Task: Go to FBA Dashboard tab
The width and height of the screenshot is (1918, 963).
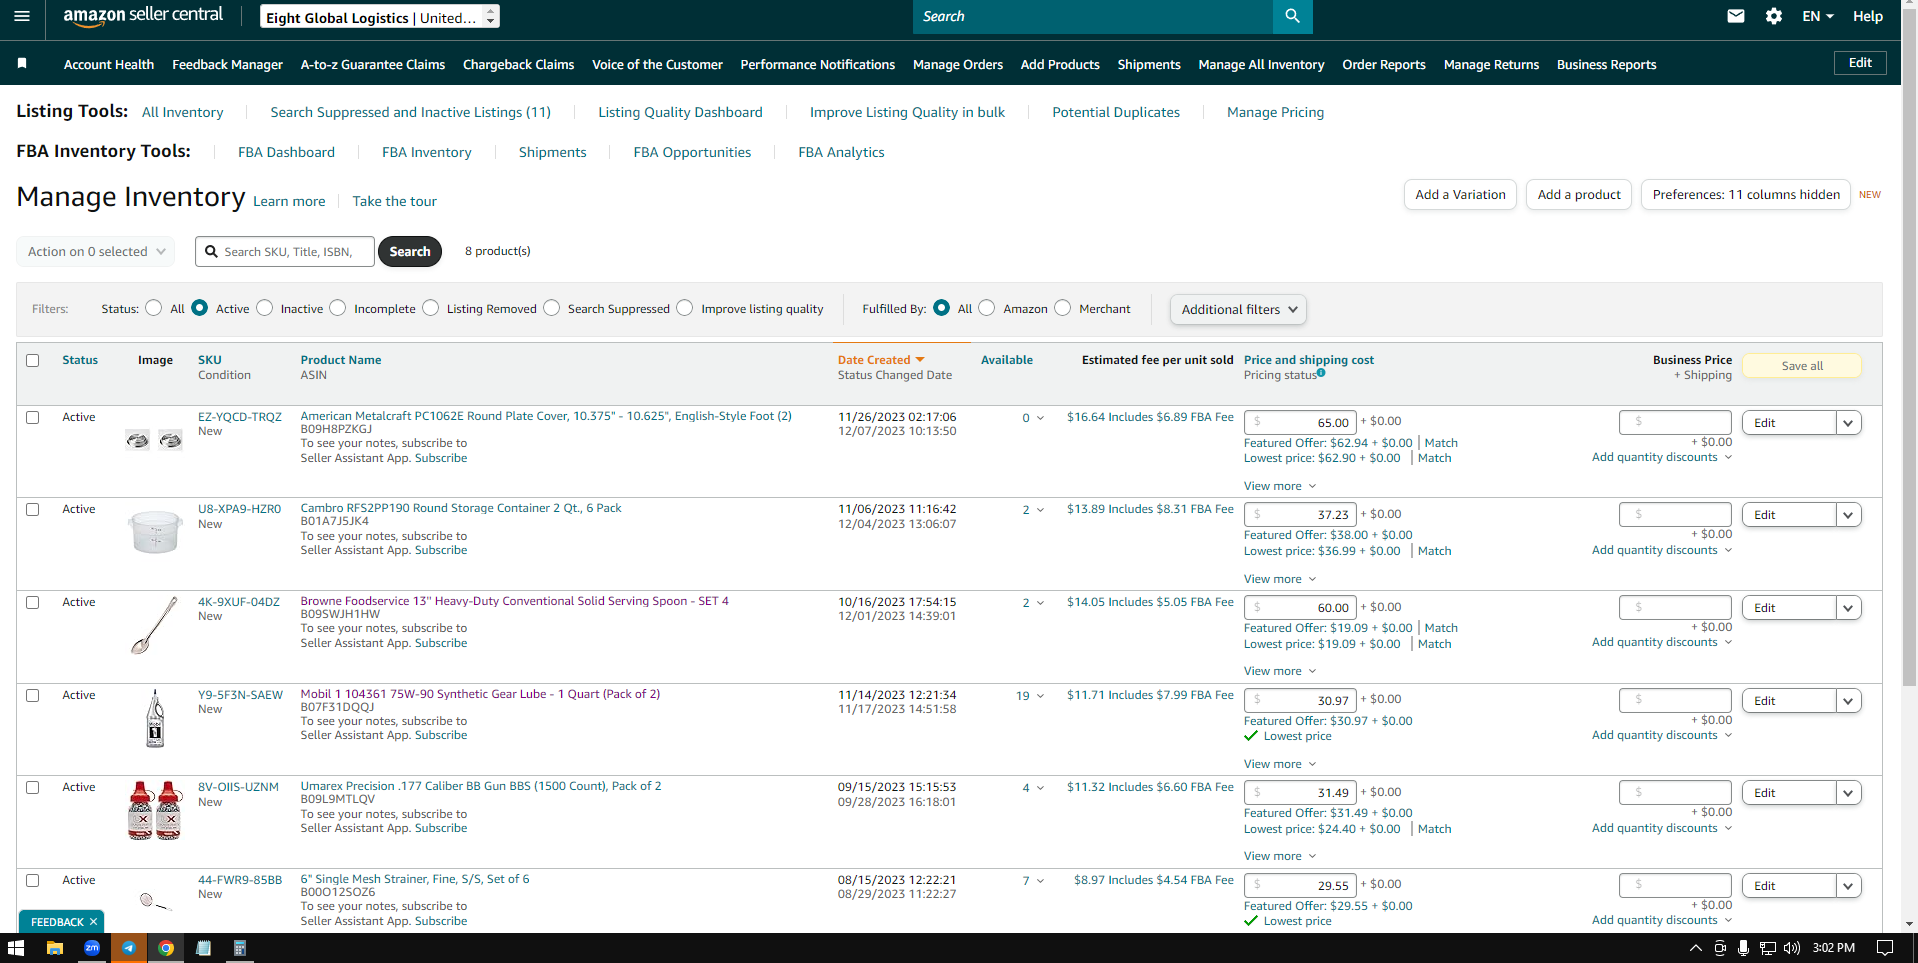Action: pos(286,152)
